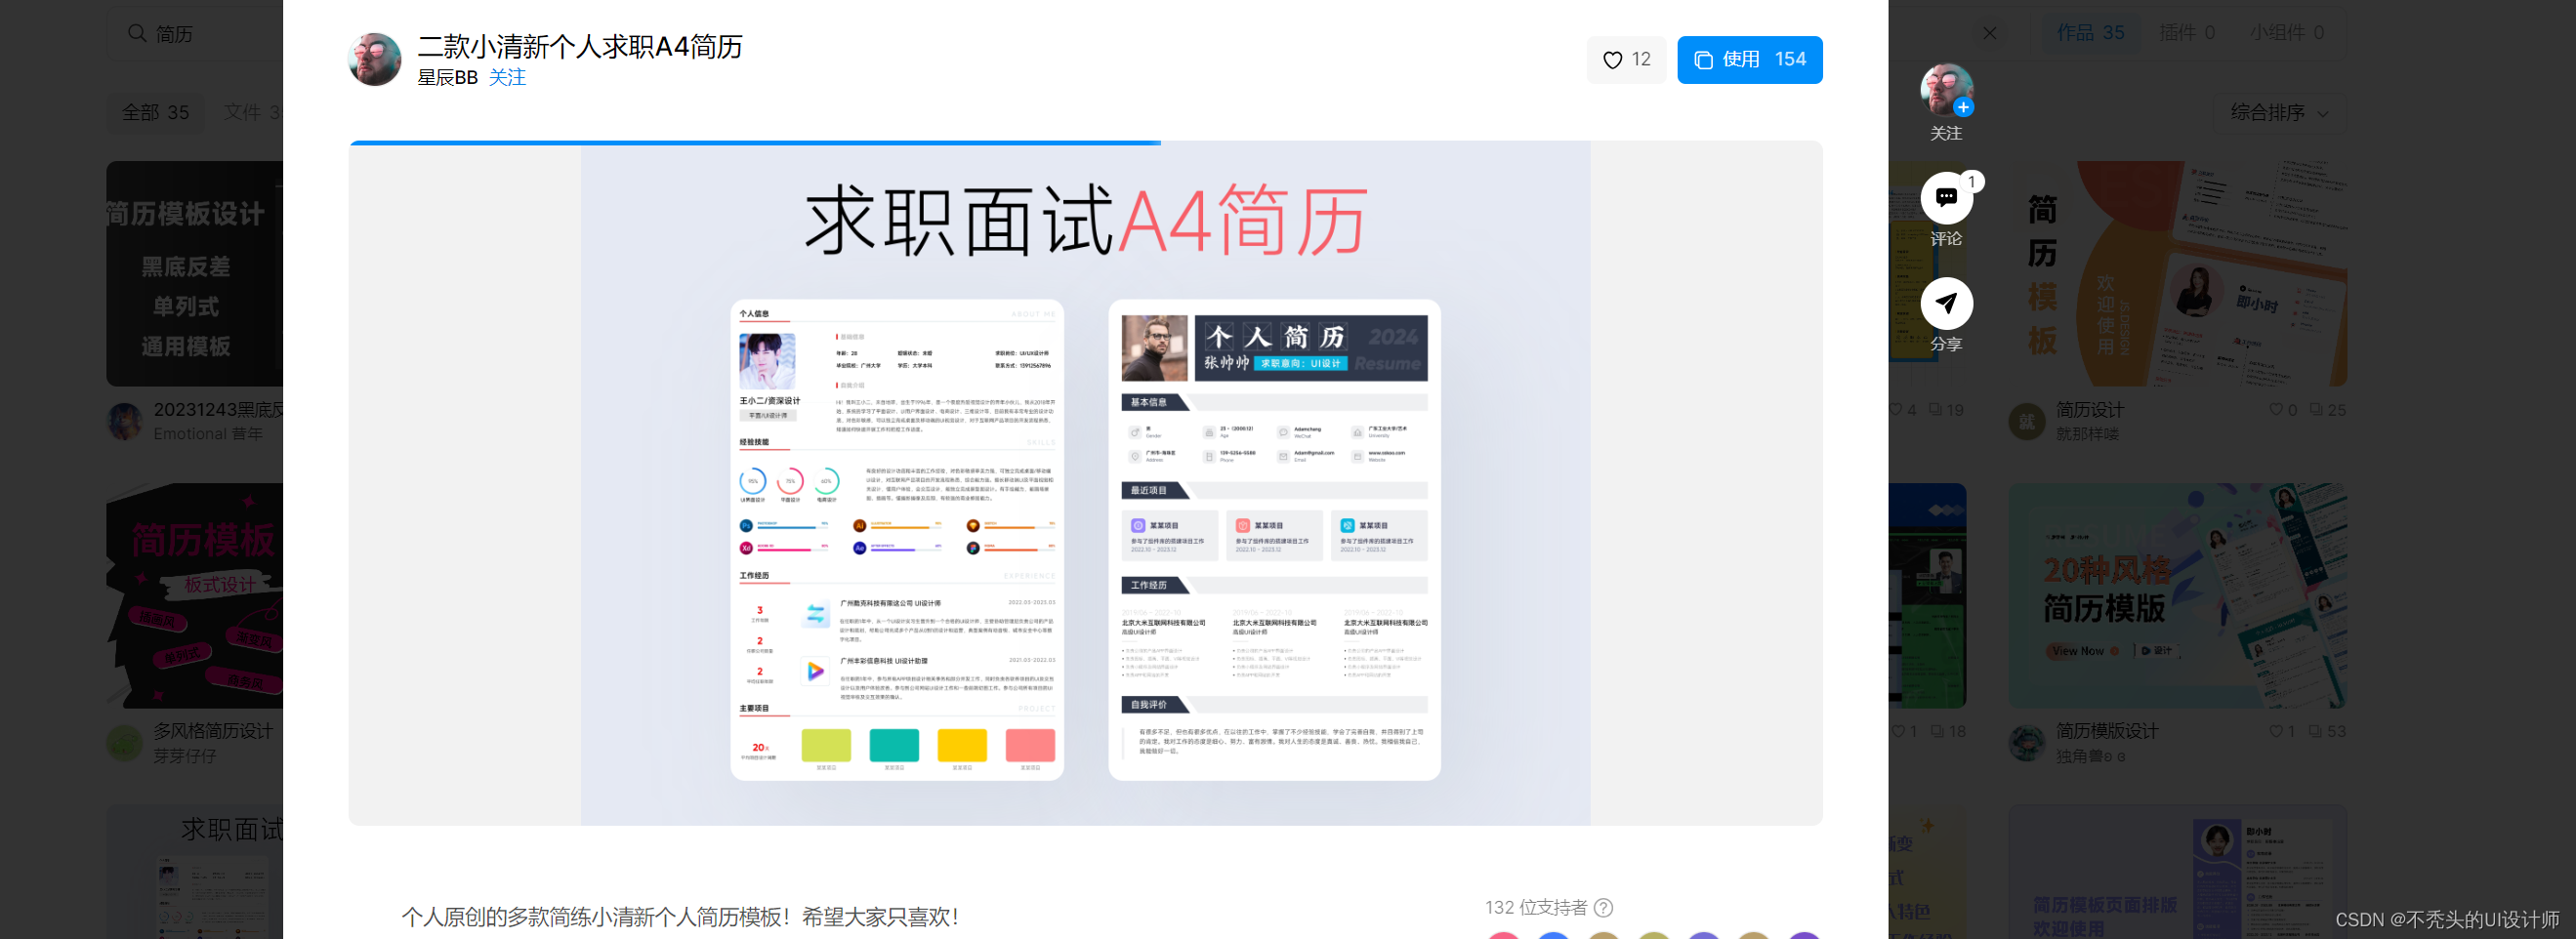Click the search field containing 简历

pos(195,34)
